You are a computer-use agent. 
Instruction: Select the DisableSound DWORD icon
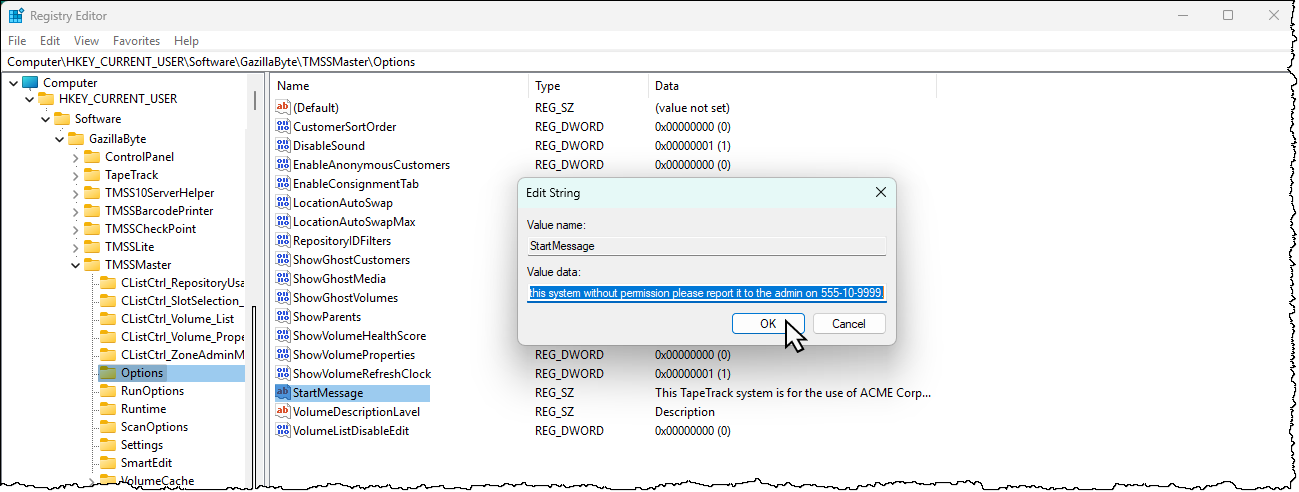[283, 146]
